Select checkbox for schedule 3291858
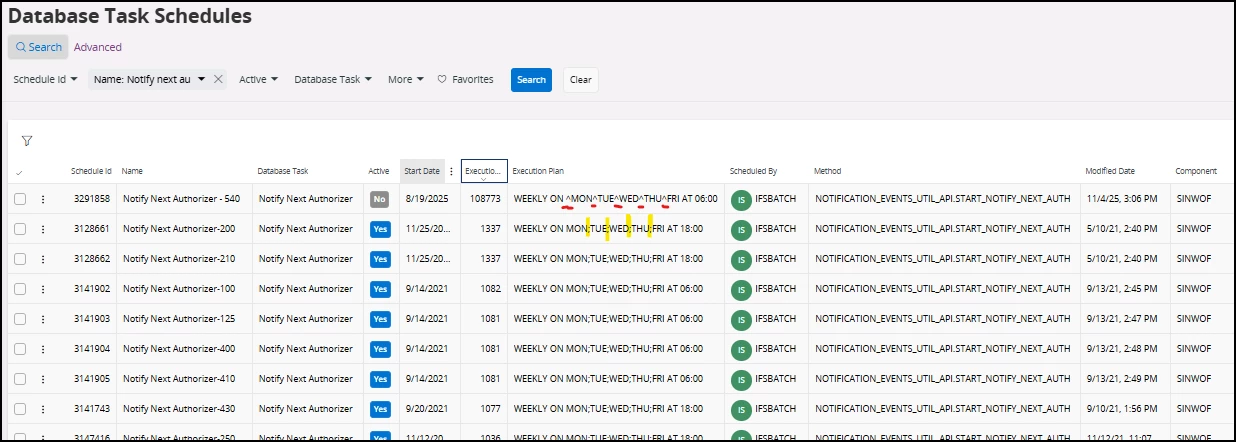 [x=20, y=199]
